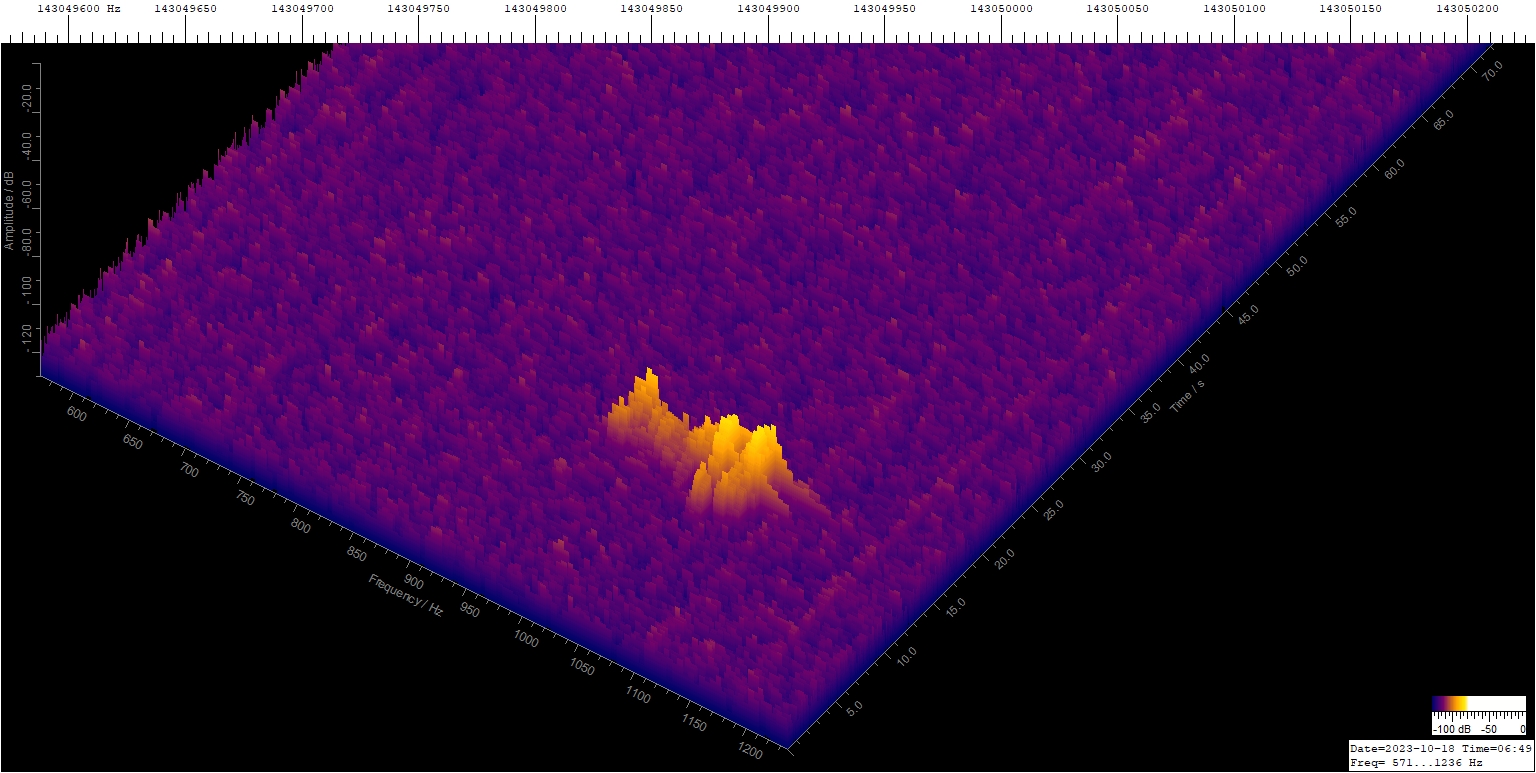The height and width of the screenshot is (773, 1536).
Task: Click the '10.0' time axis label
Action: [907, 657]
